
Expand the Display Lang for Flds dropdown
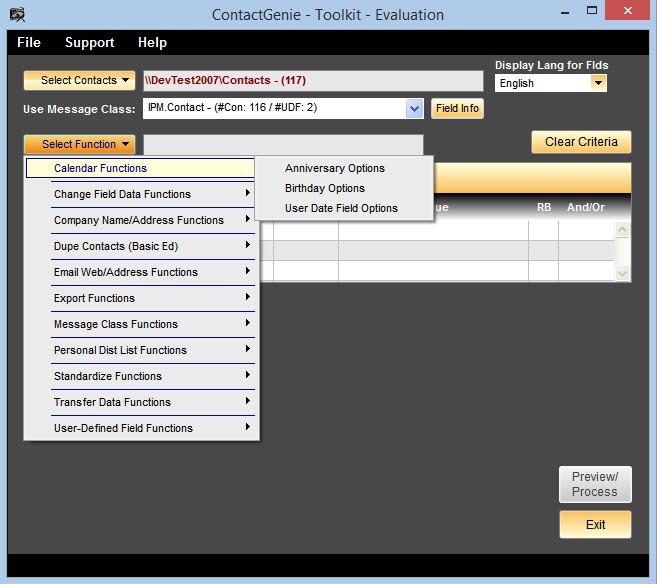pyautogui.click(x=598, y=83)
